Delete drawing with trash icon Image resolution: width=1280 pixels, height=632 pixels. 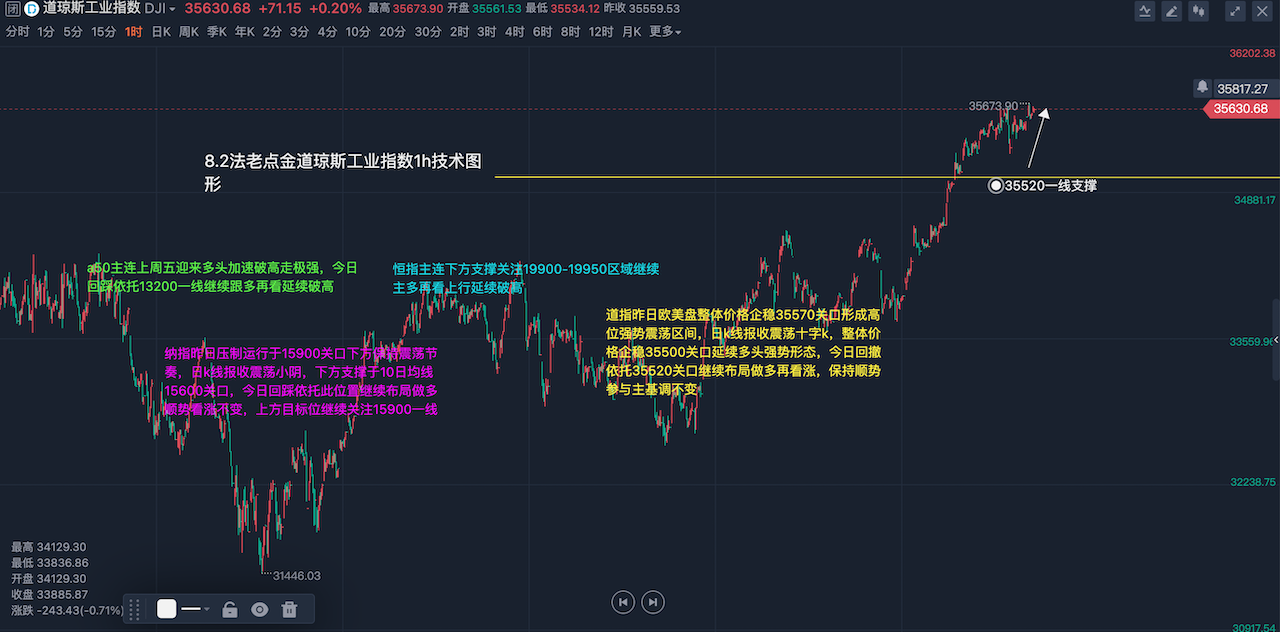pyautogui.click(x=289, y=609)
